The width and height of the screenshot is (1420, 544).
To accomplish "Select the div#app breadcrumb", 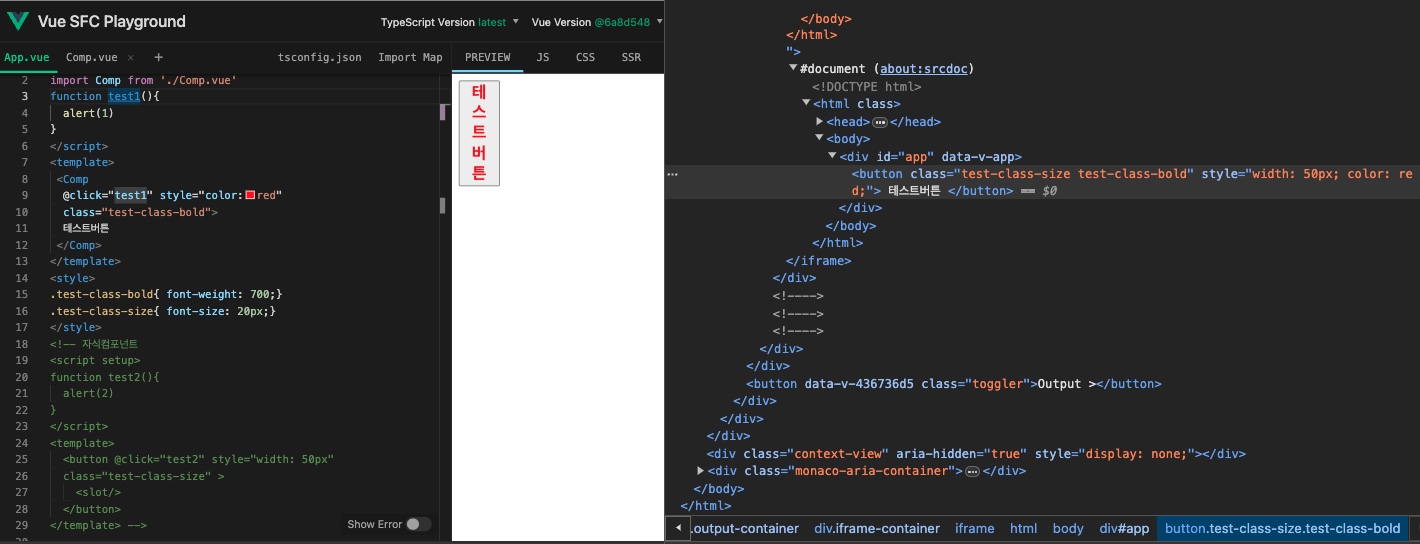I will (x=1125, y=528).
